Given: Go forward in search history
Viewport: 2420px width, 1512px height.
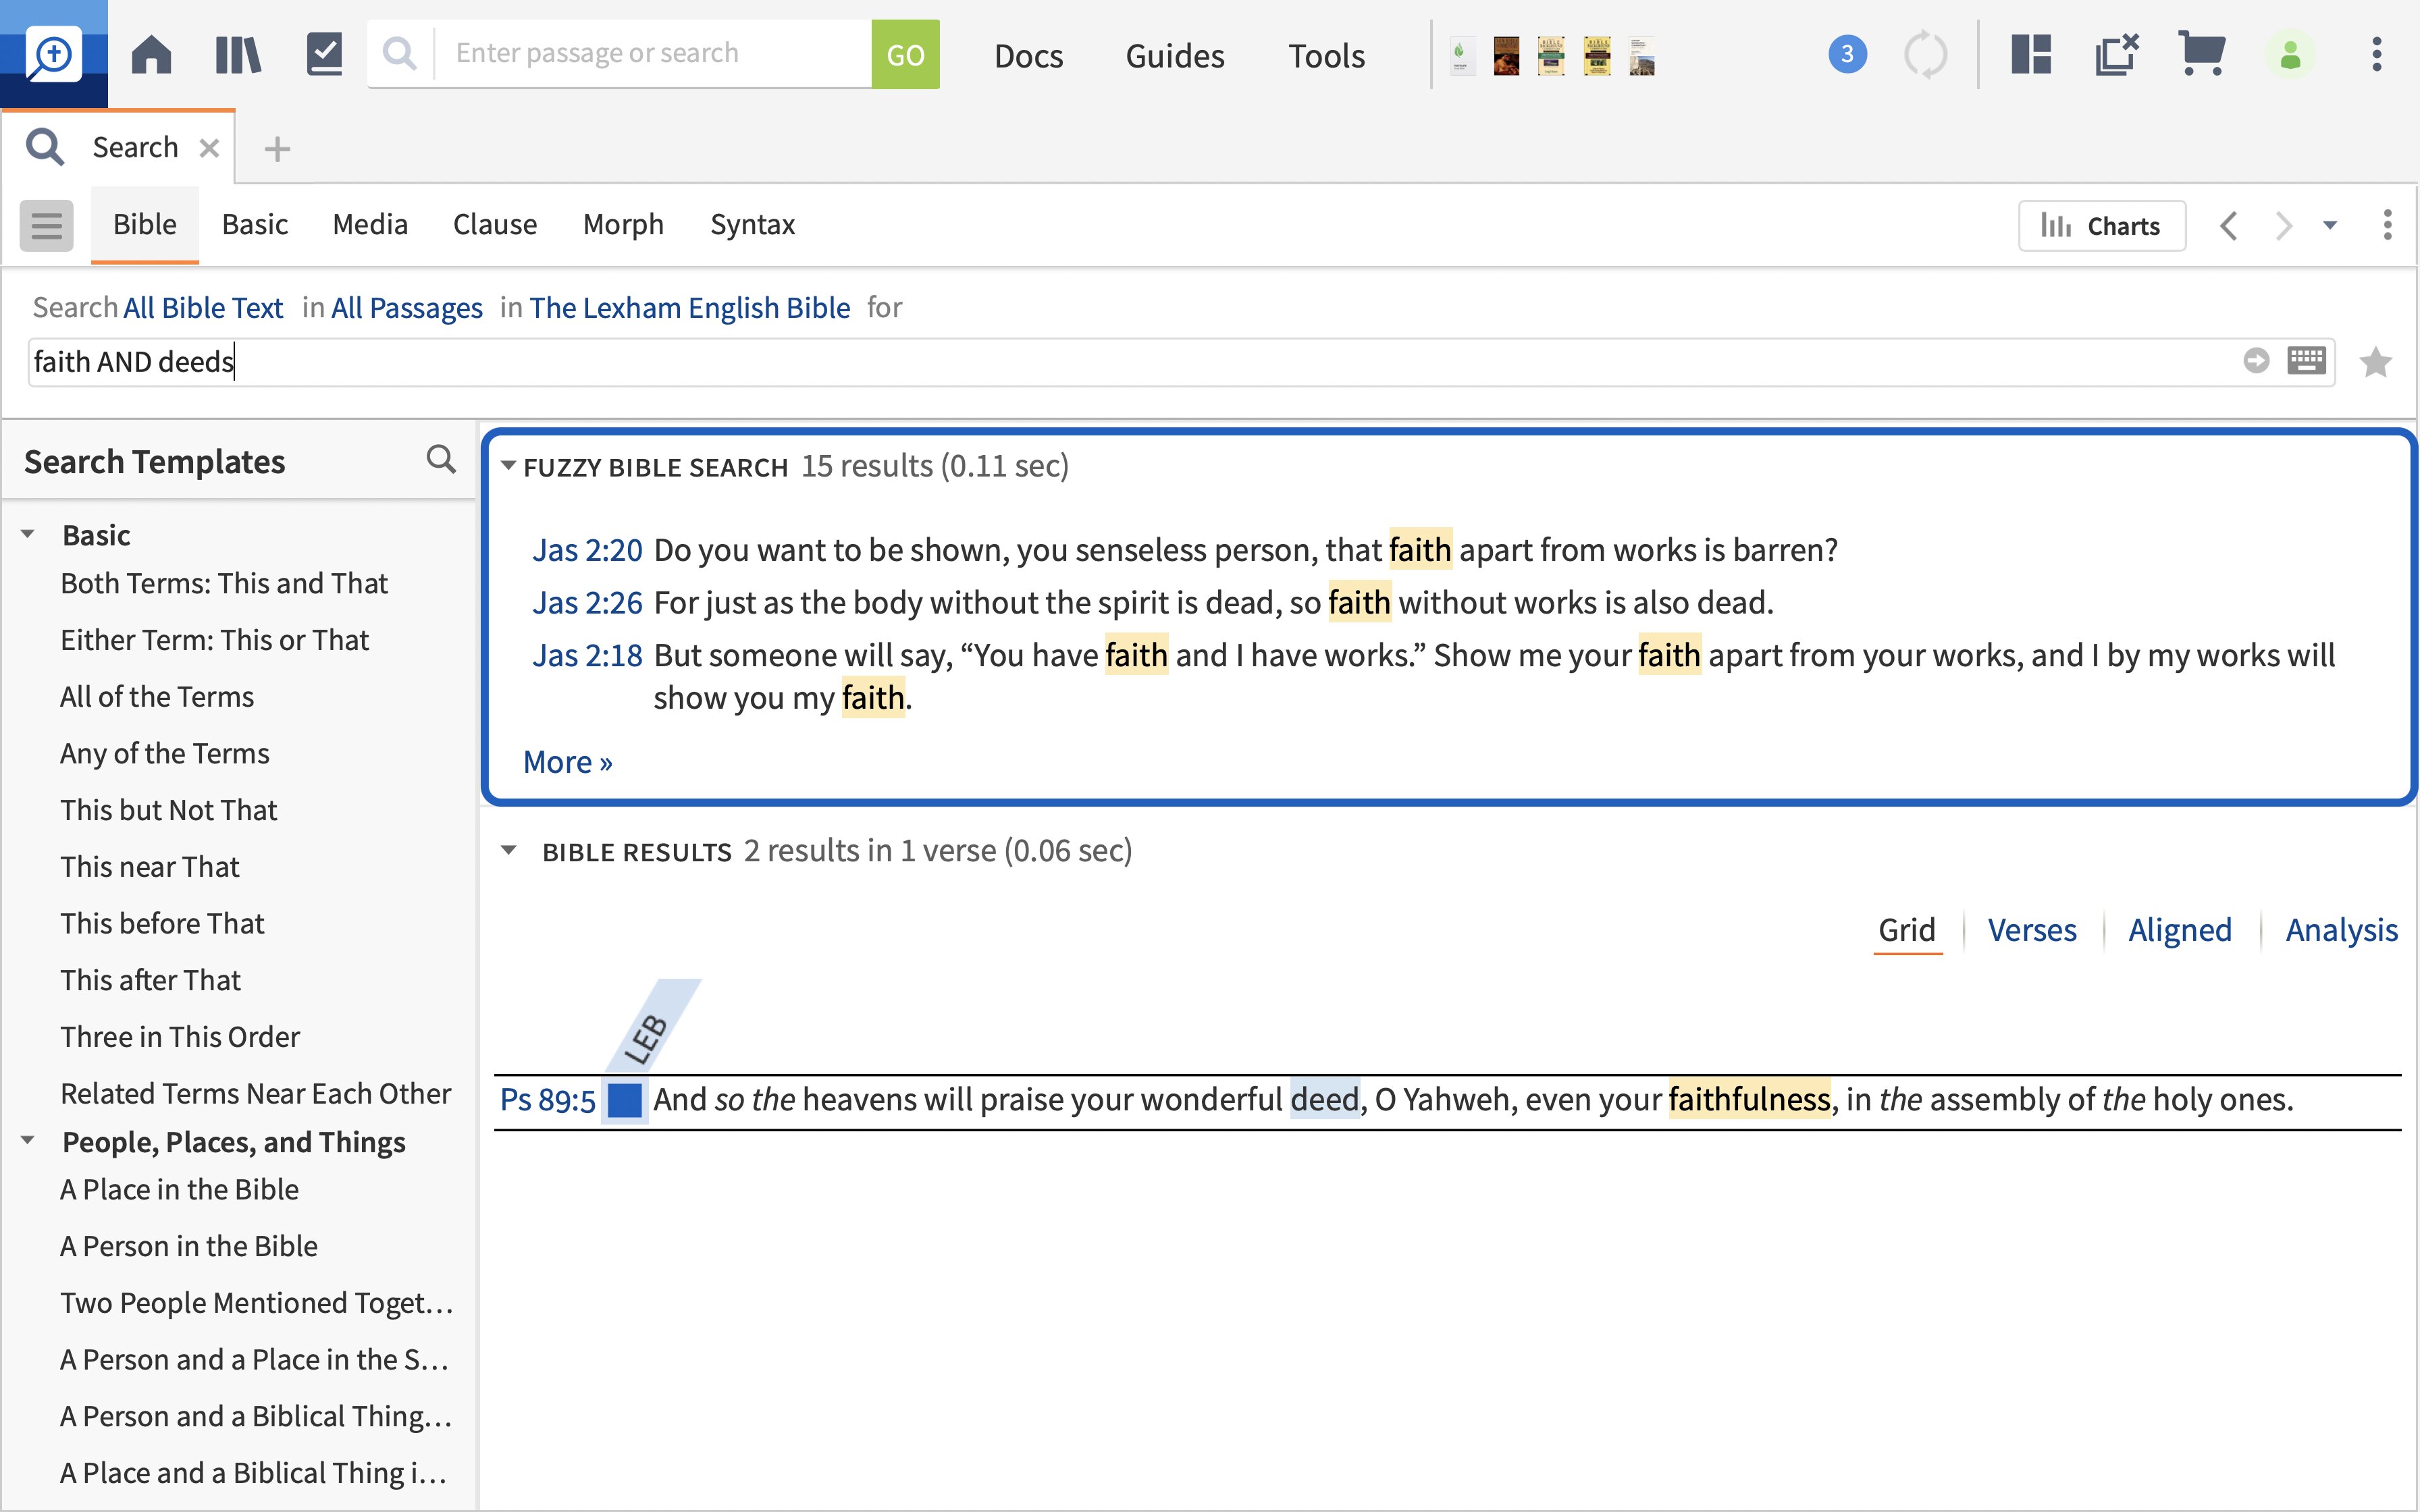Looking at the screenshot, I should tap(2283, 226).
